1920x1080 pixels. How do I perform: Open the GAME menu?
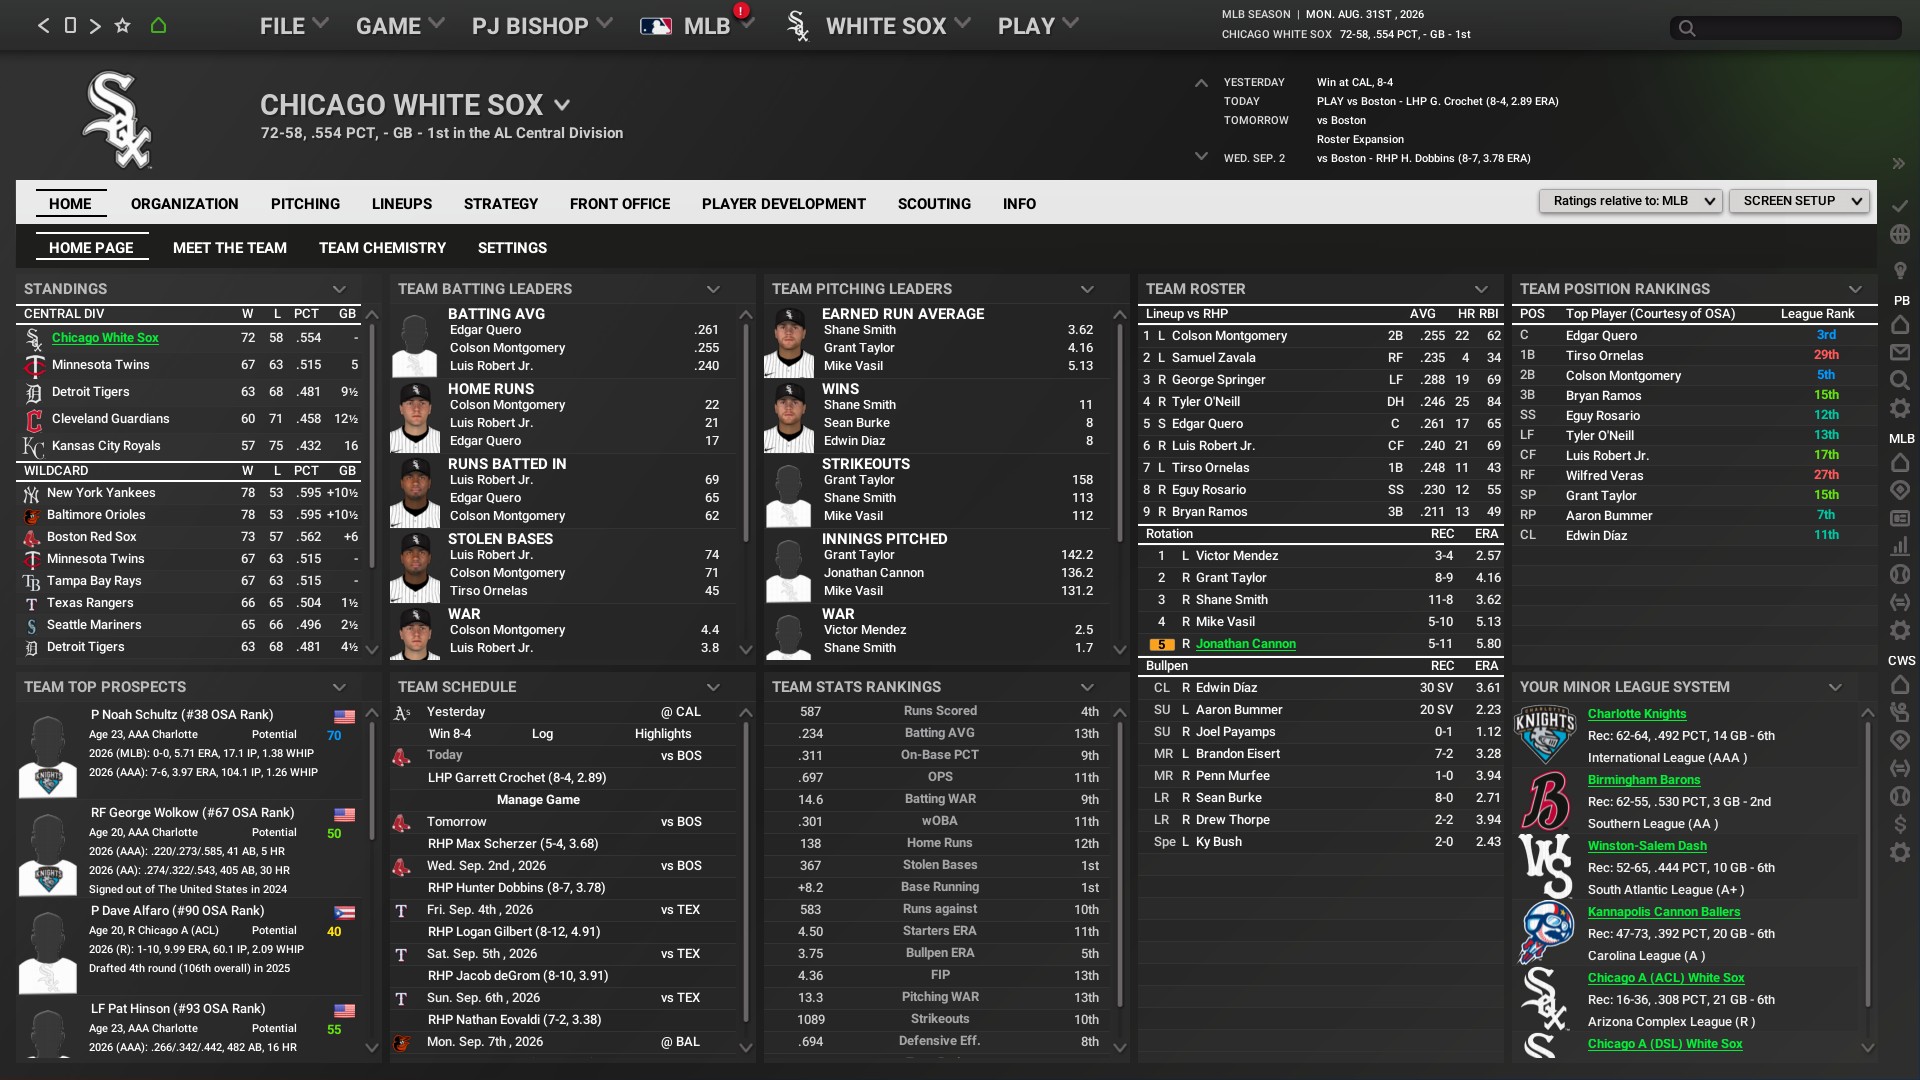click(399, 26)
